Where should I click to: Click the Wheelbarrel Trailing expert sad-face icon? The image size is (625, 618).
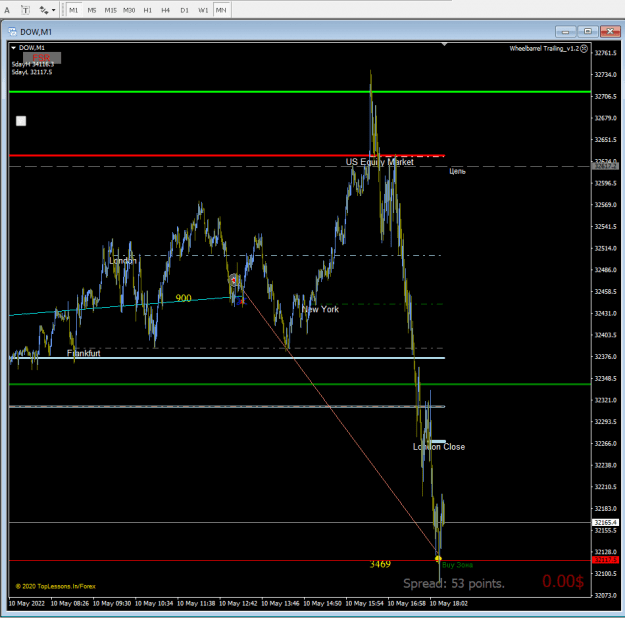point(584,49)
